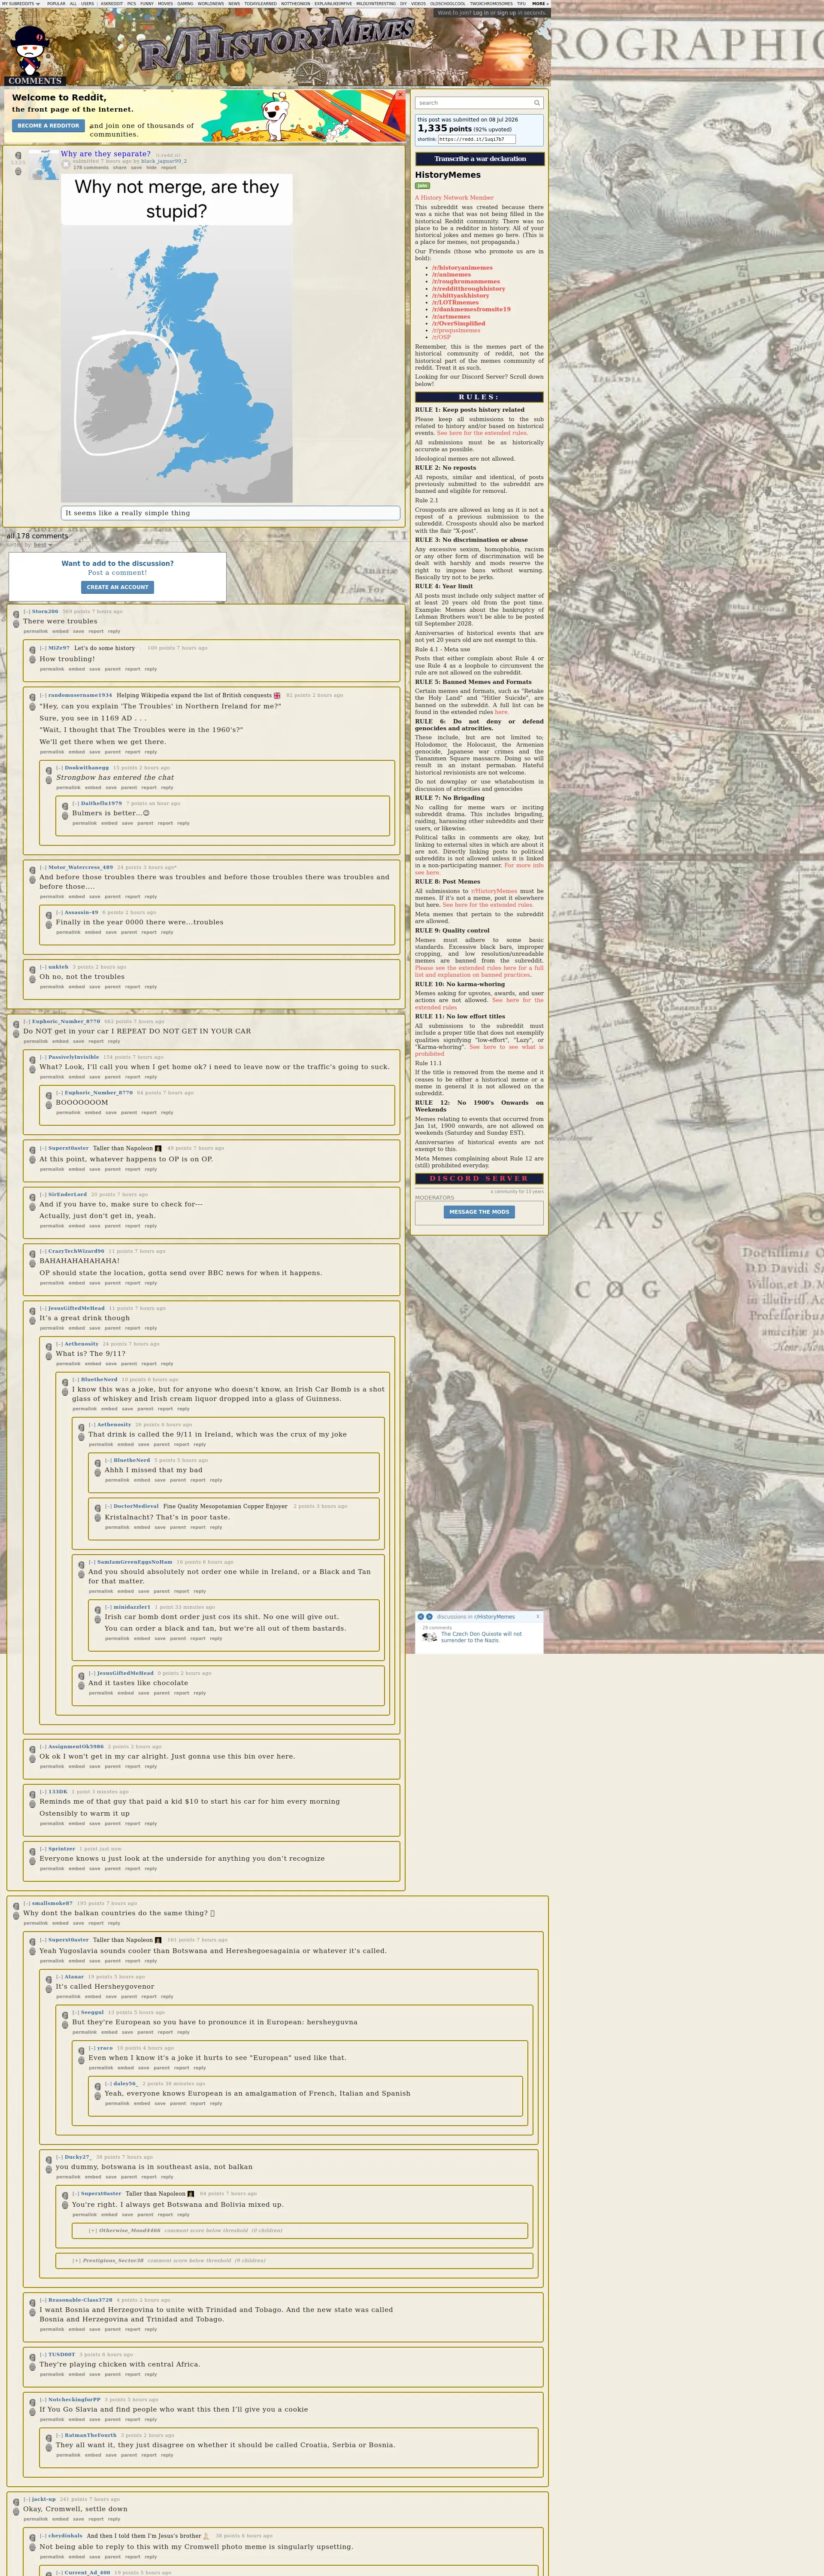
Task: Open /r/historyanimemes sidebar link
Action: click(462, 268)
